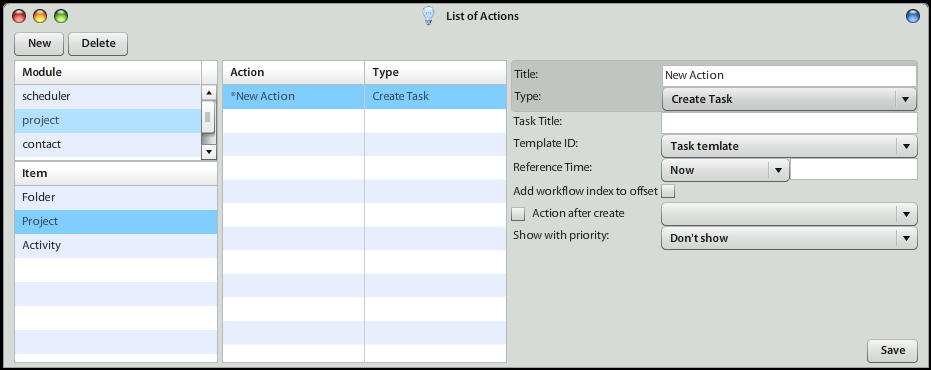931x370 pixels.
Task: Focus the Task Title input field
Action: pyautogui.click(x=789, y=123)
